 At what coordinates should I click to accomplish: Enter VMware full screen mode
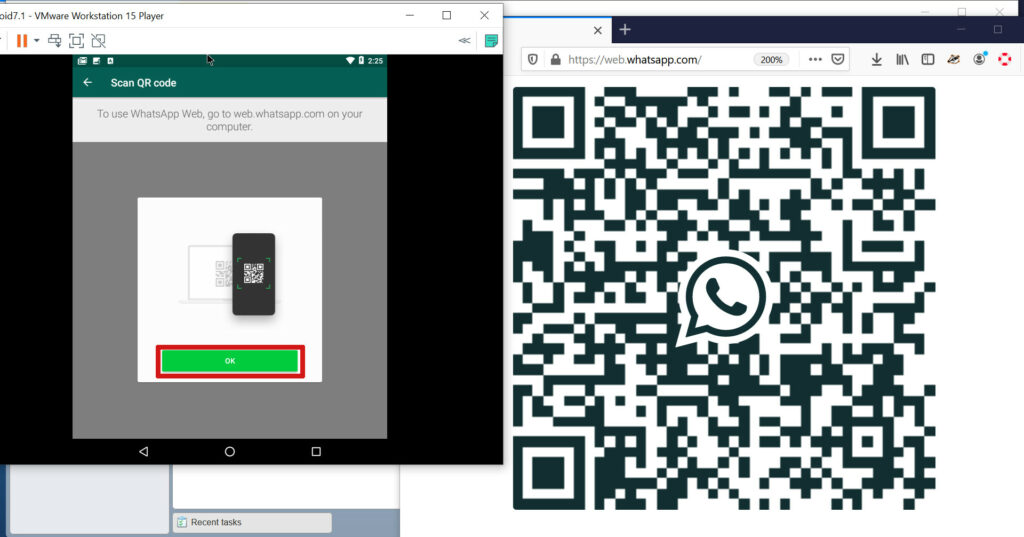pyautogui.click(x=76, y=41)
